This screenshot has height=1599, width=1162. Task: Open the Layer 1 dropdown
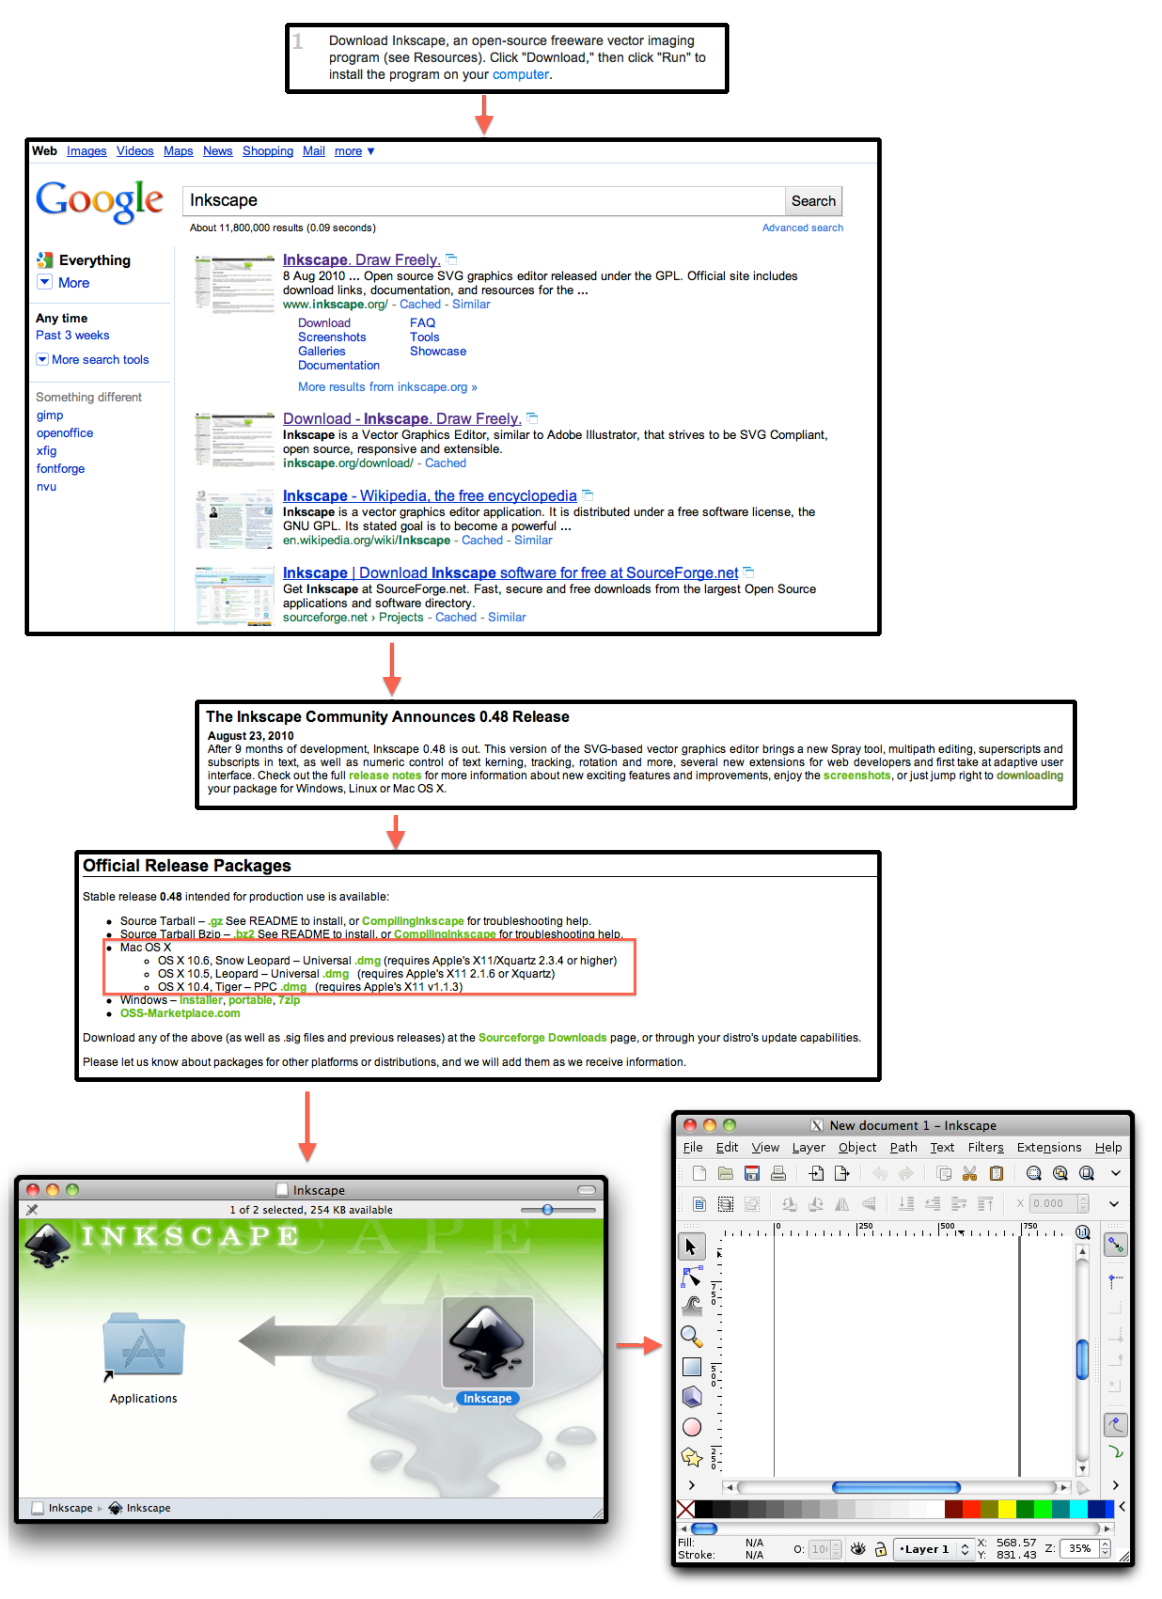tap(933, 1549)
